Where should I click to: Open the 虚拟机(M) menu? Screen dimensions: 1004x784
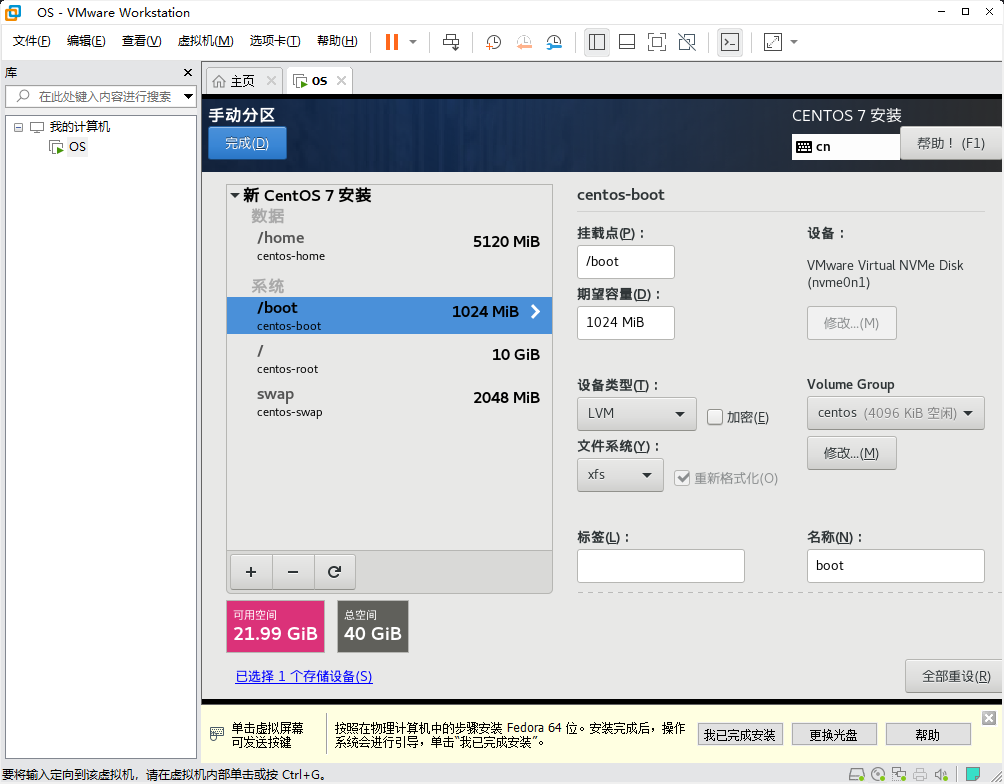205,41
